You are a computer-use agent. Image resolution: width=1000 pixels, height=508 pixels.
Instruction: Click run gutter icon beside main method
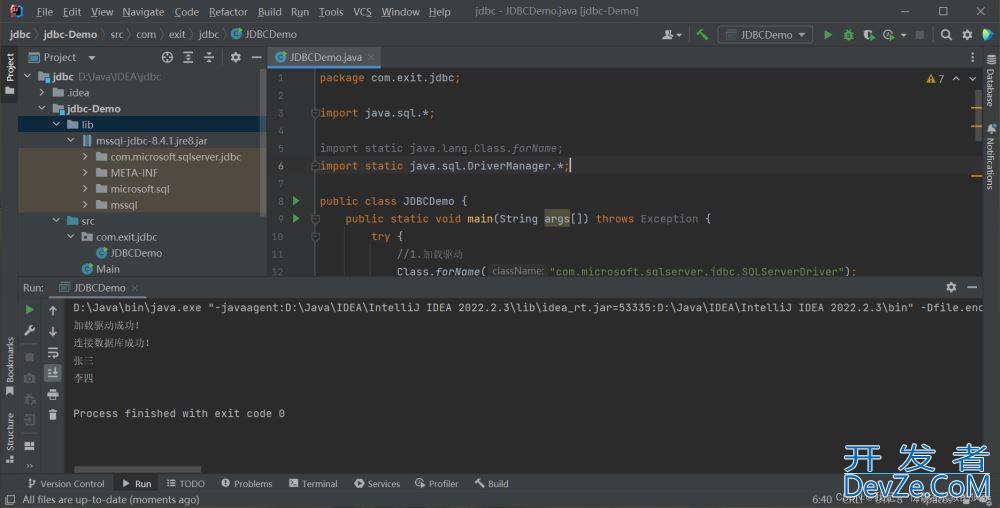[296, 219]
